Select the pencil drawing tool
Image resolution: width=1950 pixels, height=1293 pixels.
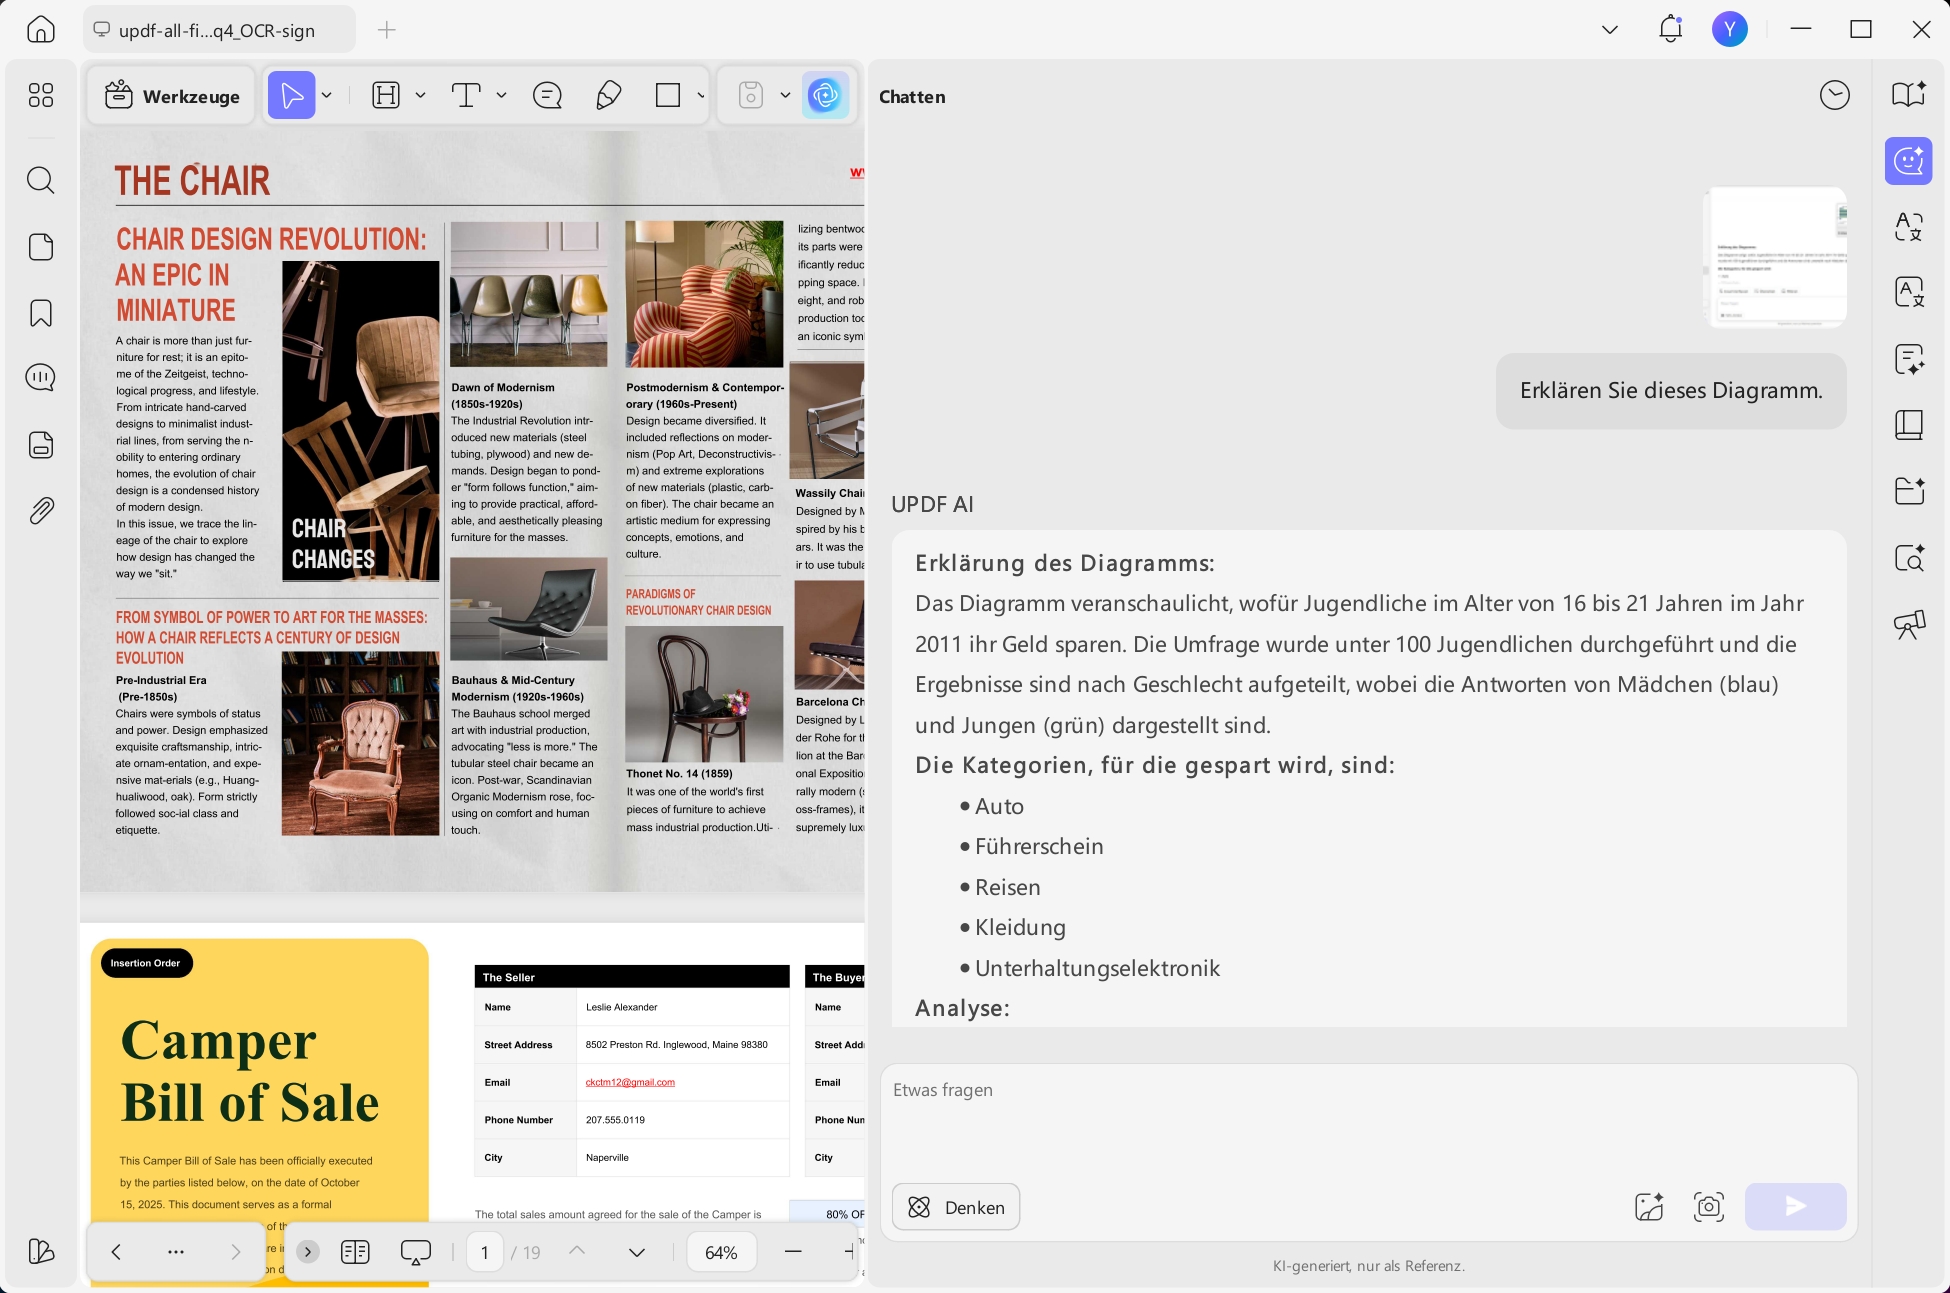(x=608, y=95)
